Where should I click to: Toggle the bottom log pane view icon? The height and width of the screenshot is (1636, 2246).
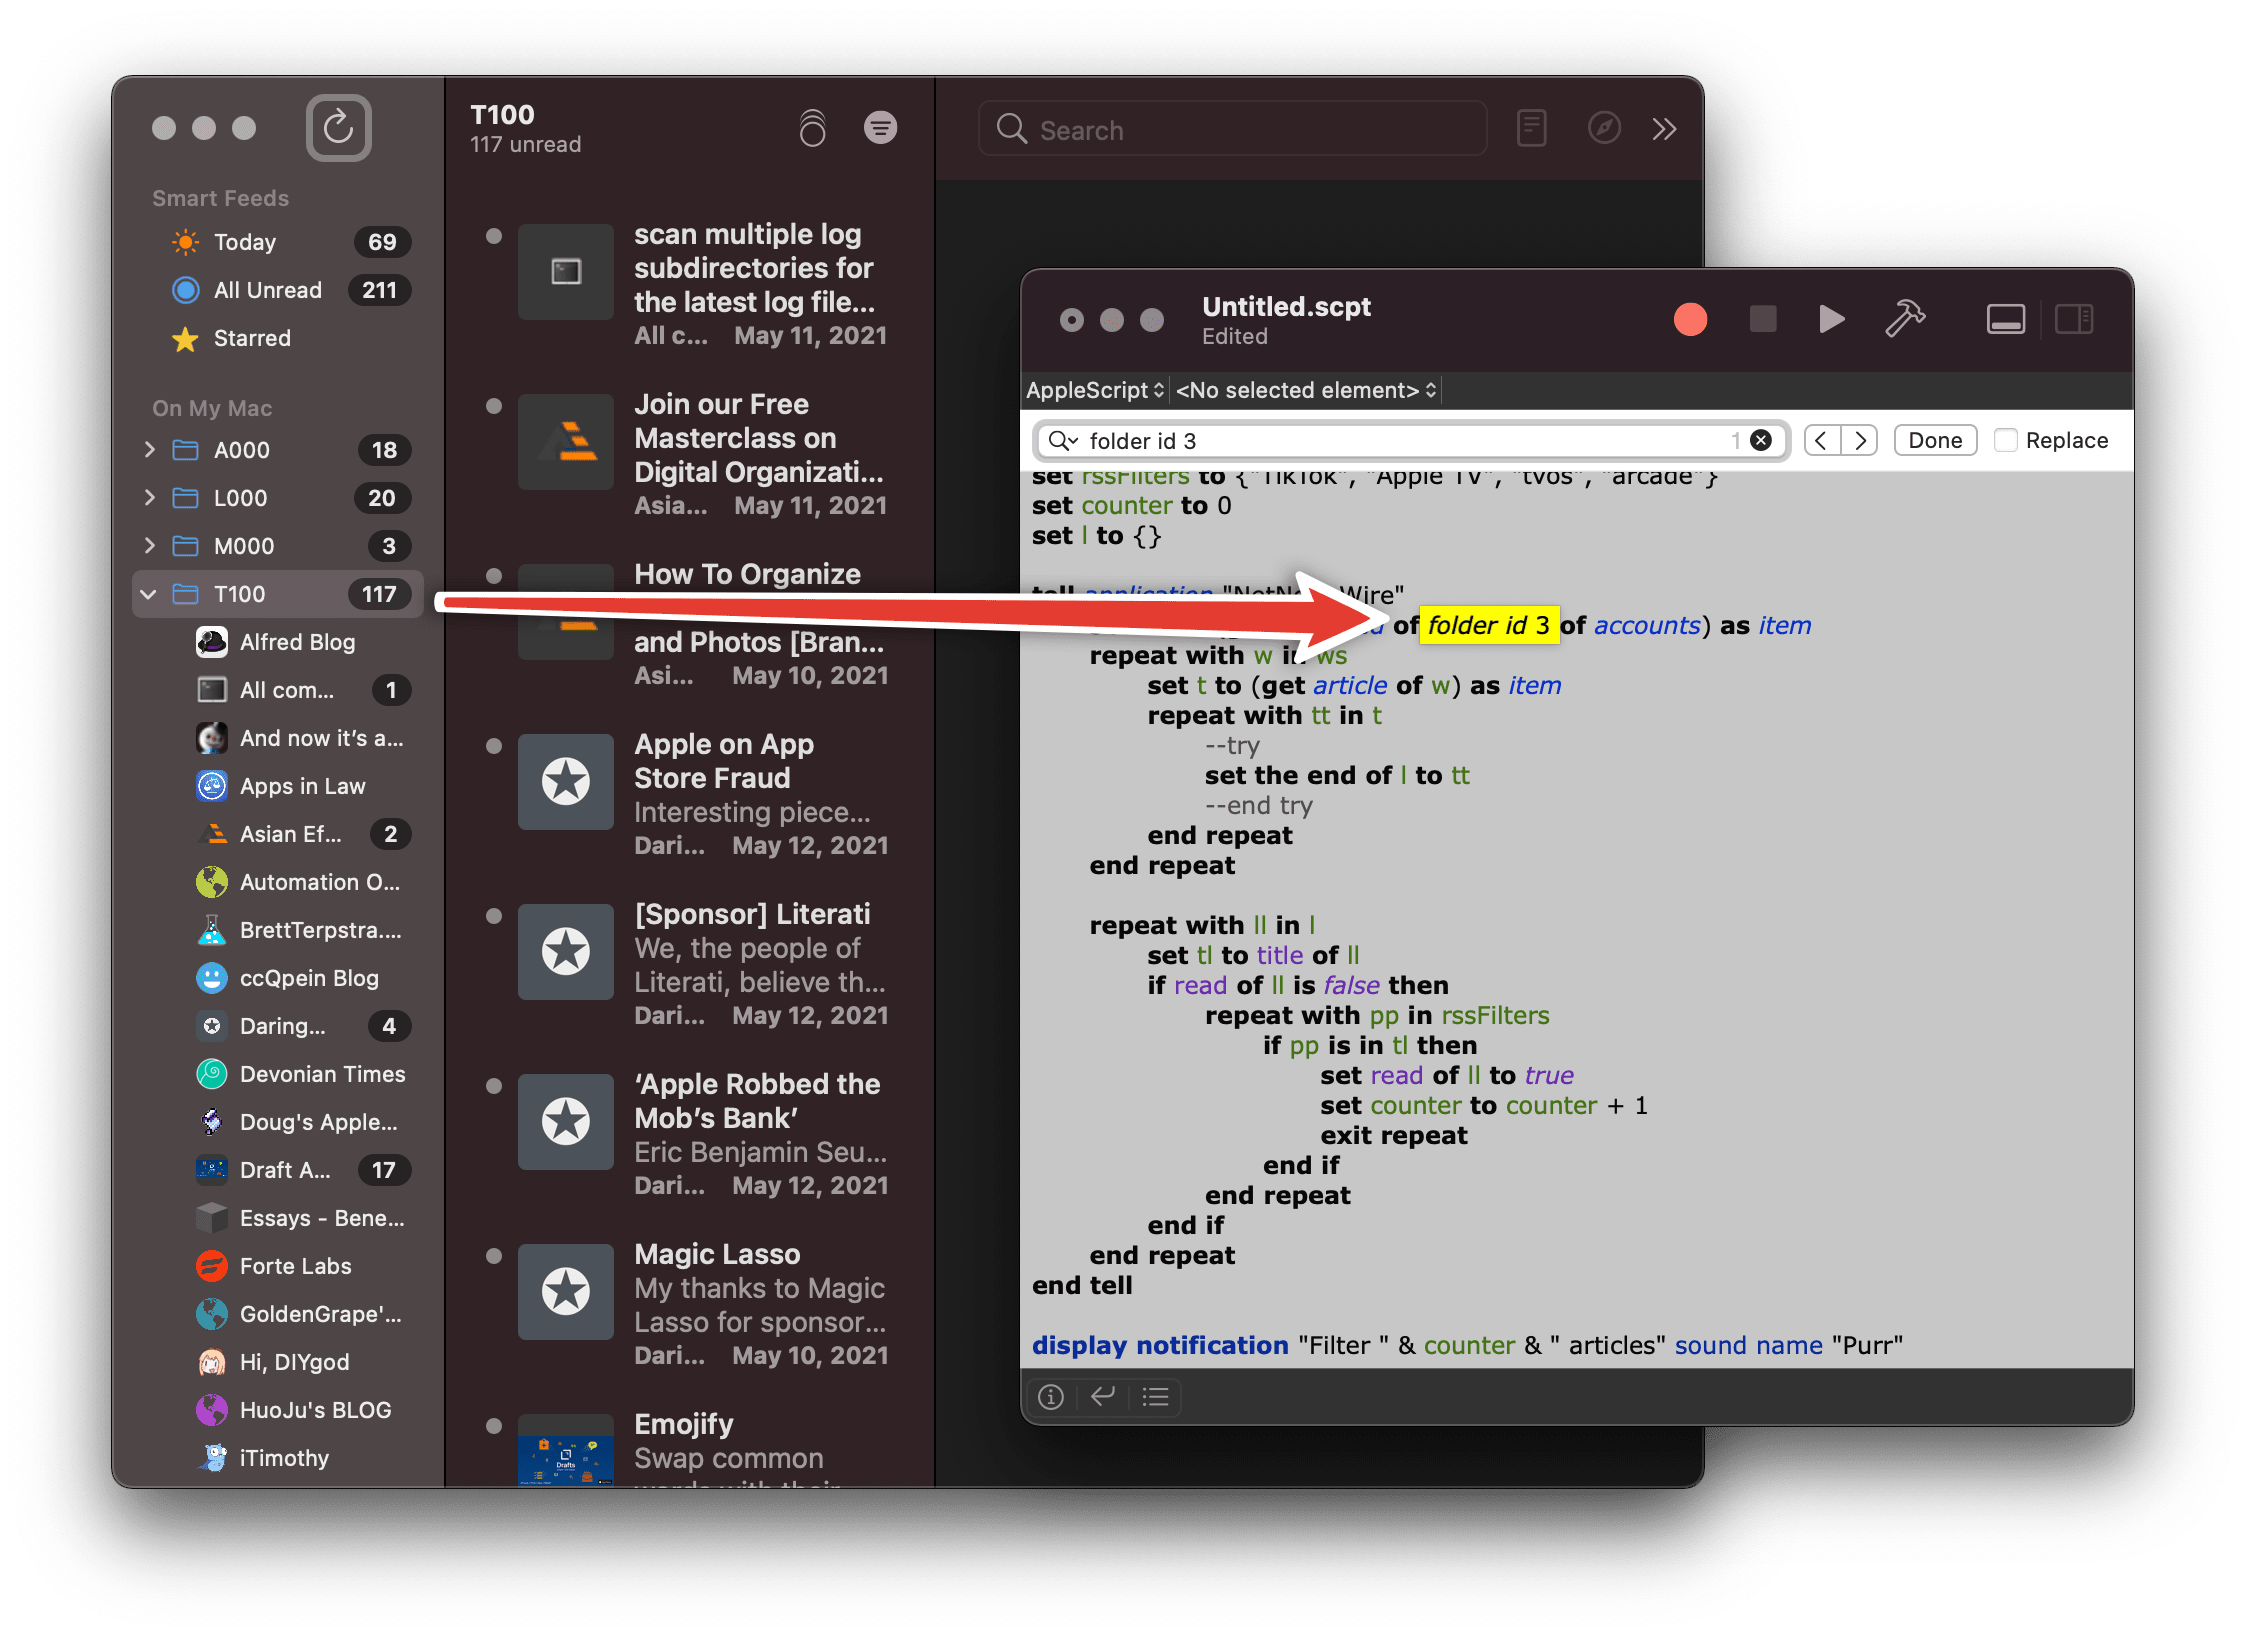[2005, 319]
